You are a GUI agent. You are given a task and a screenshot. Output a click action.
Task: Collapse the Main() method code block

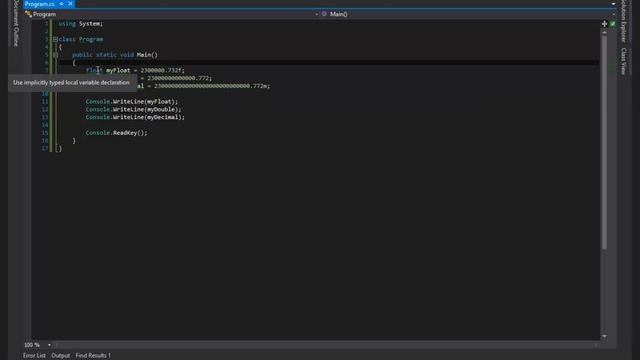coord(55,55)
